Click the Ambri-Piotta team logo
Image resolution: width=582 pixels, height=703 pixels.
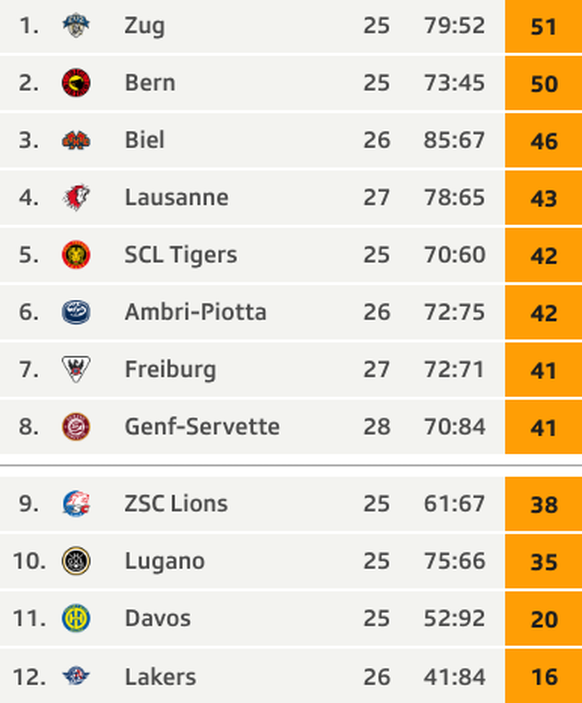(x=76, y=312)
